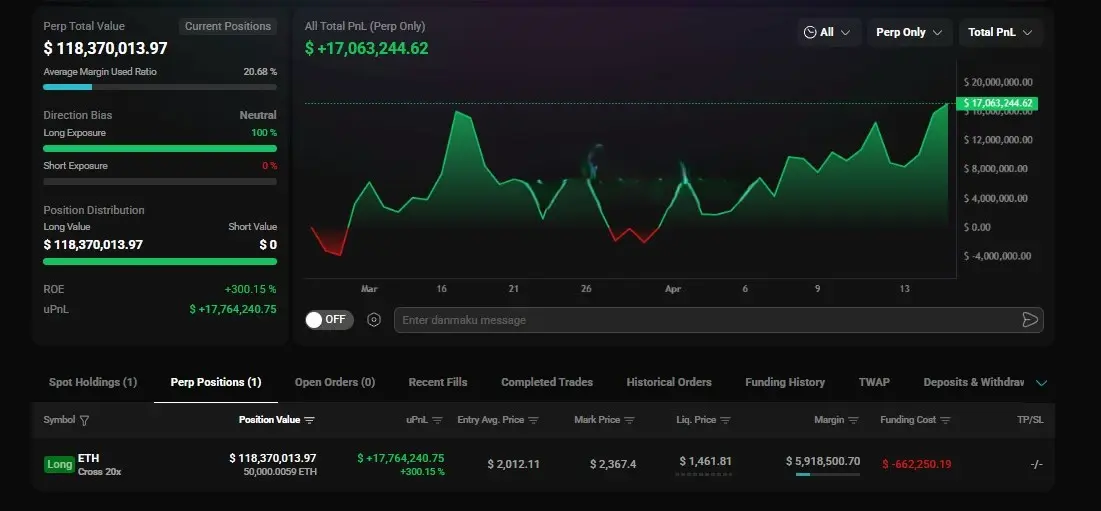Click the TP/SL -/- cell
The height and width of the screenshot is (511, 1101).
[x=1036, y=465]
